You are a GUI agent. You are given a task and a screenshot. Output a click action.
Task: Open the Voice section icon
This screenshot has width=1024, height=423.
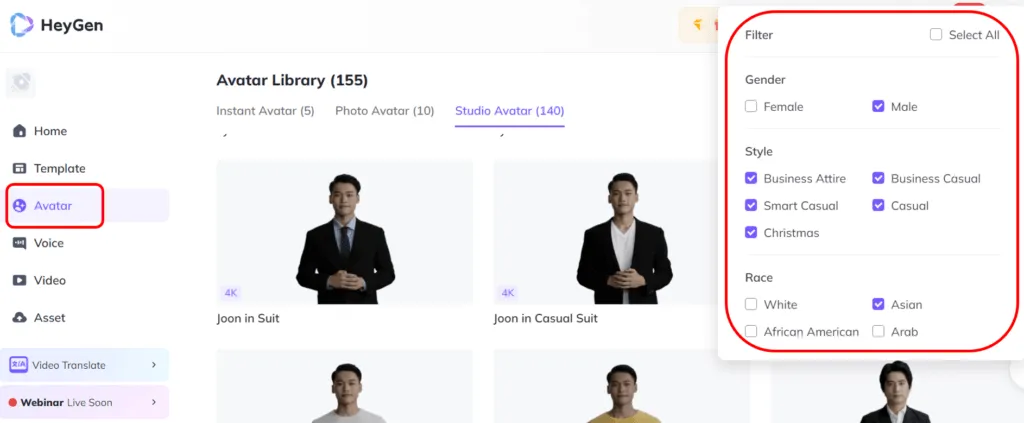pos(20,243)
